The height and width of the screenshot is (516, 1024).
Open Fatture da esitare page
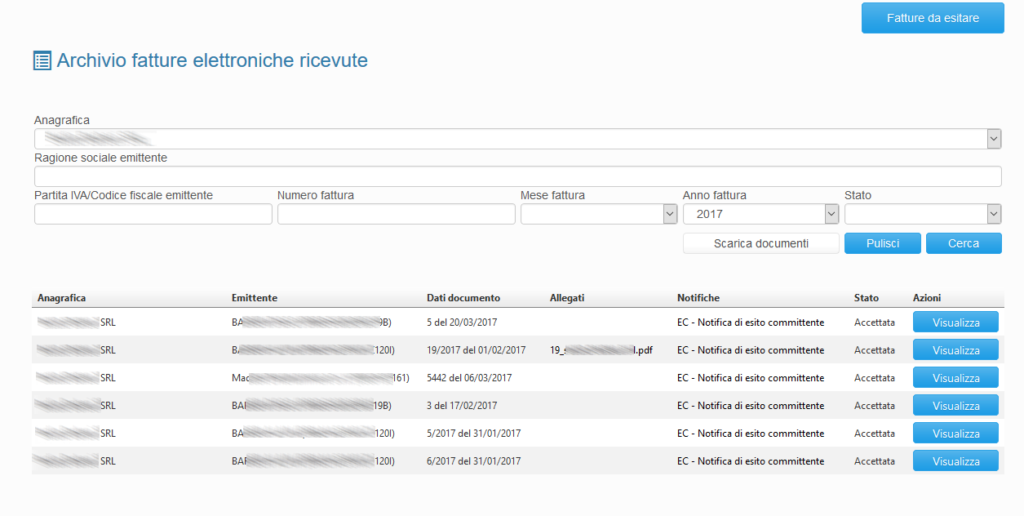(x=932, y=18)
